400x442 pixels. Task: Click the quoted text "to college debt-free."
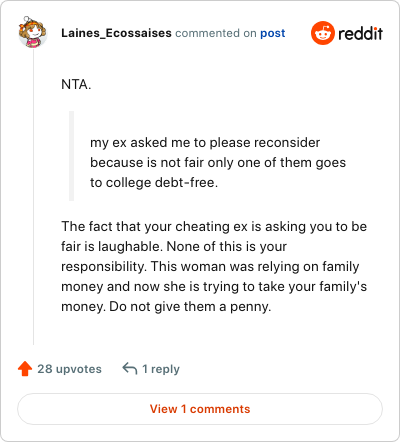pos(154,183)
